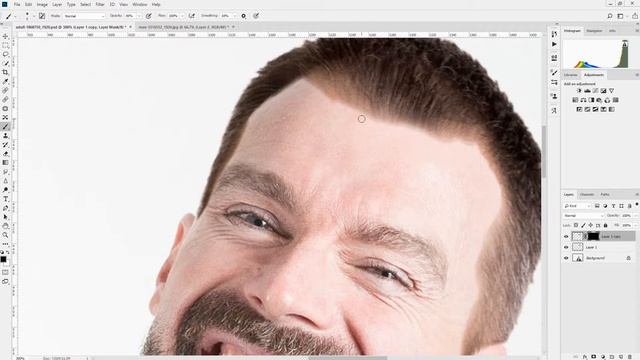Image resolution: width=640 pixels, height=360 pixels.
Task: Open the brush Mode dropdown
Action: click(x=84, y=16)
